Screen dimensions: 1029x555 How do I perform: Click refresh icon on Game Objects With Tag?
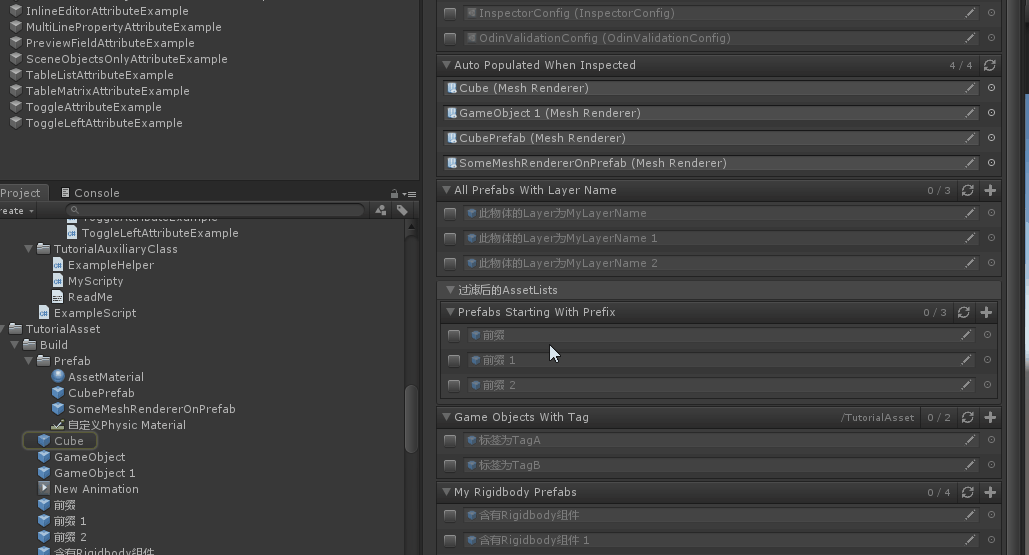(x=967, y=417)
